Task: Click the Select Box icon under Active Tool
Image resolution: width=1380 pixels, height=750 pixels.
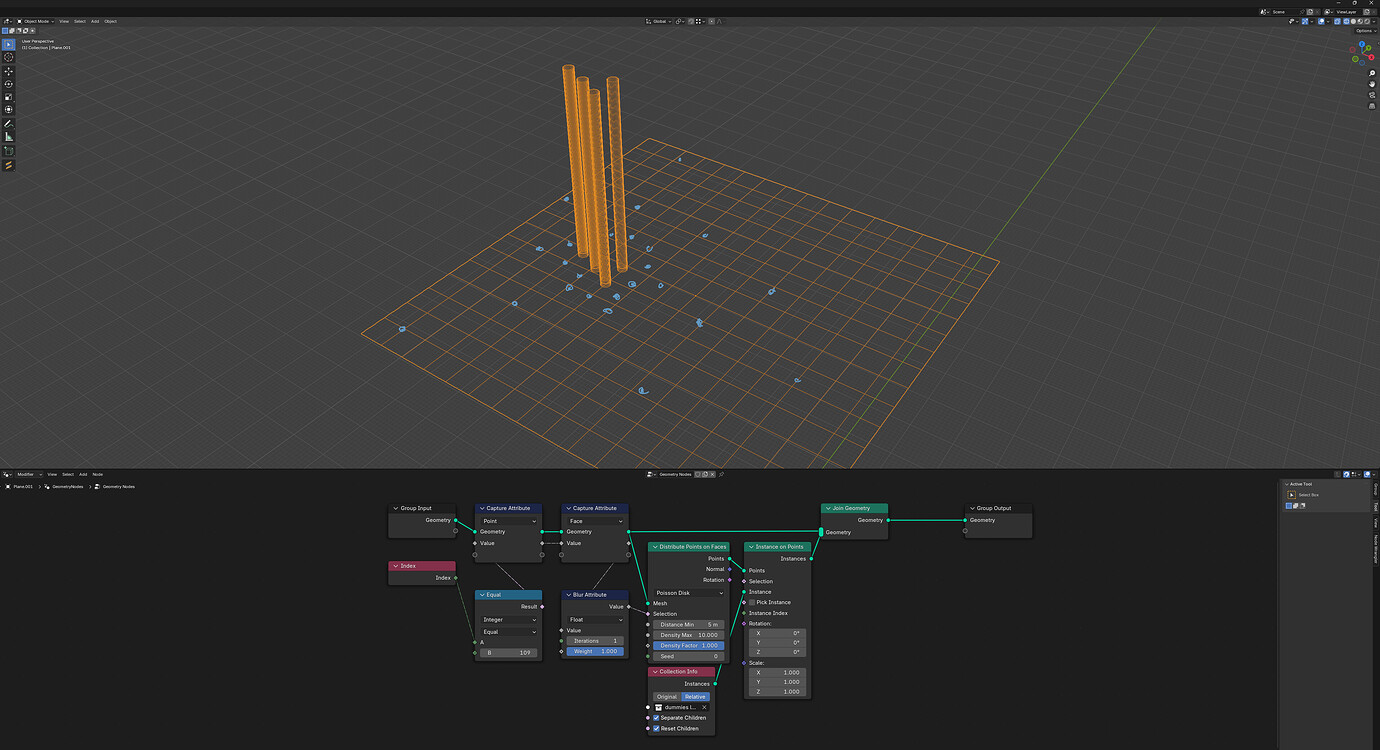Action: pyautogui.click(x=1292, y=494)
